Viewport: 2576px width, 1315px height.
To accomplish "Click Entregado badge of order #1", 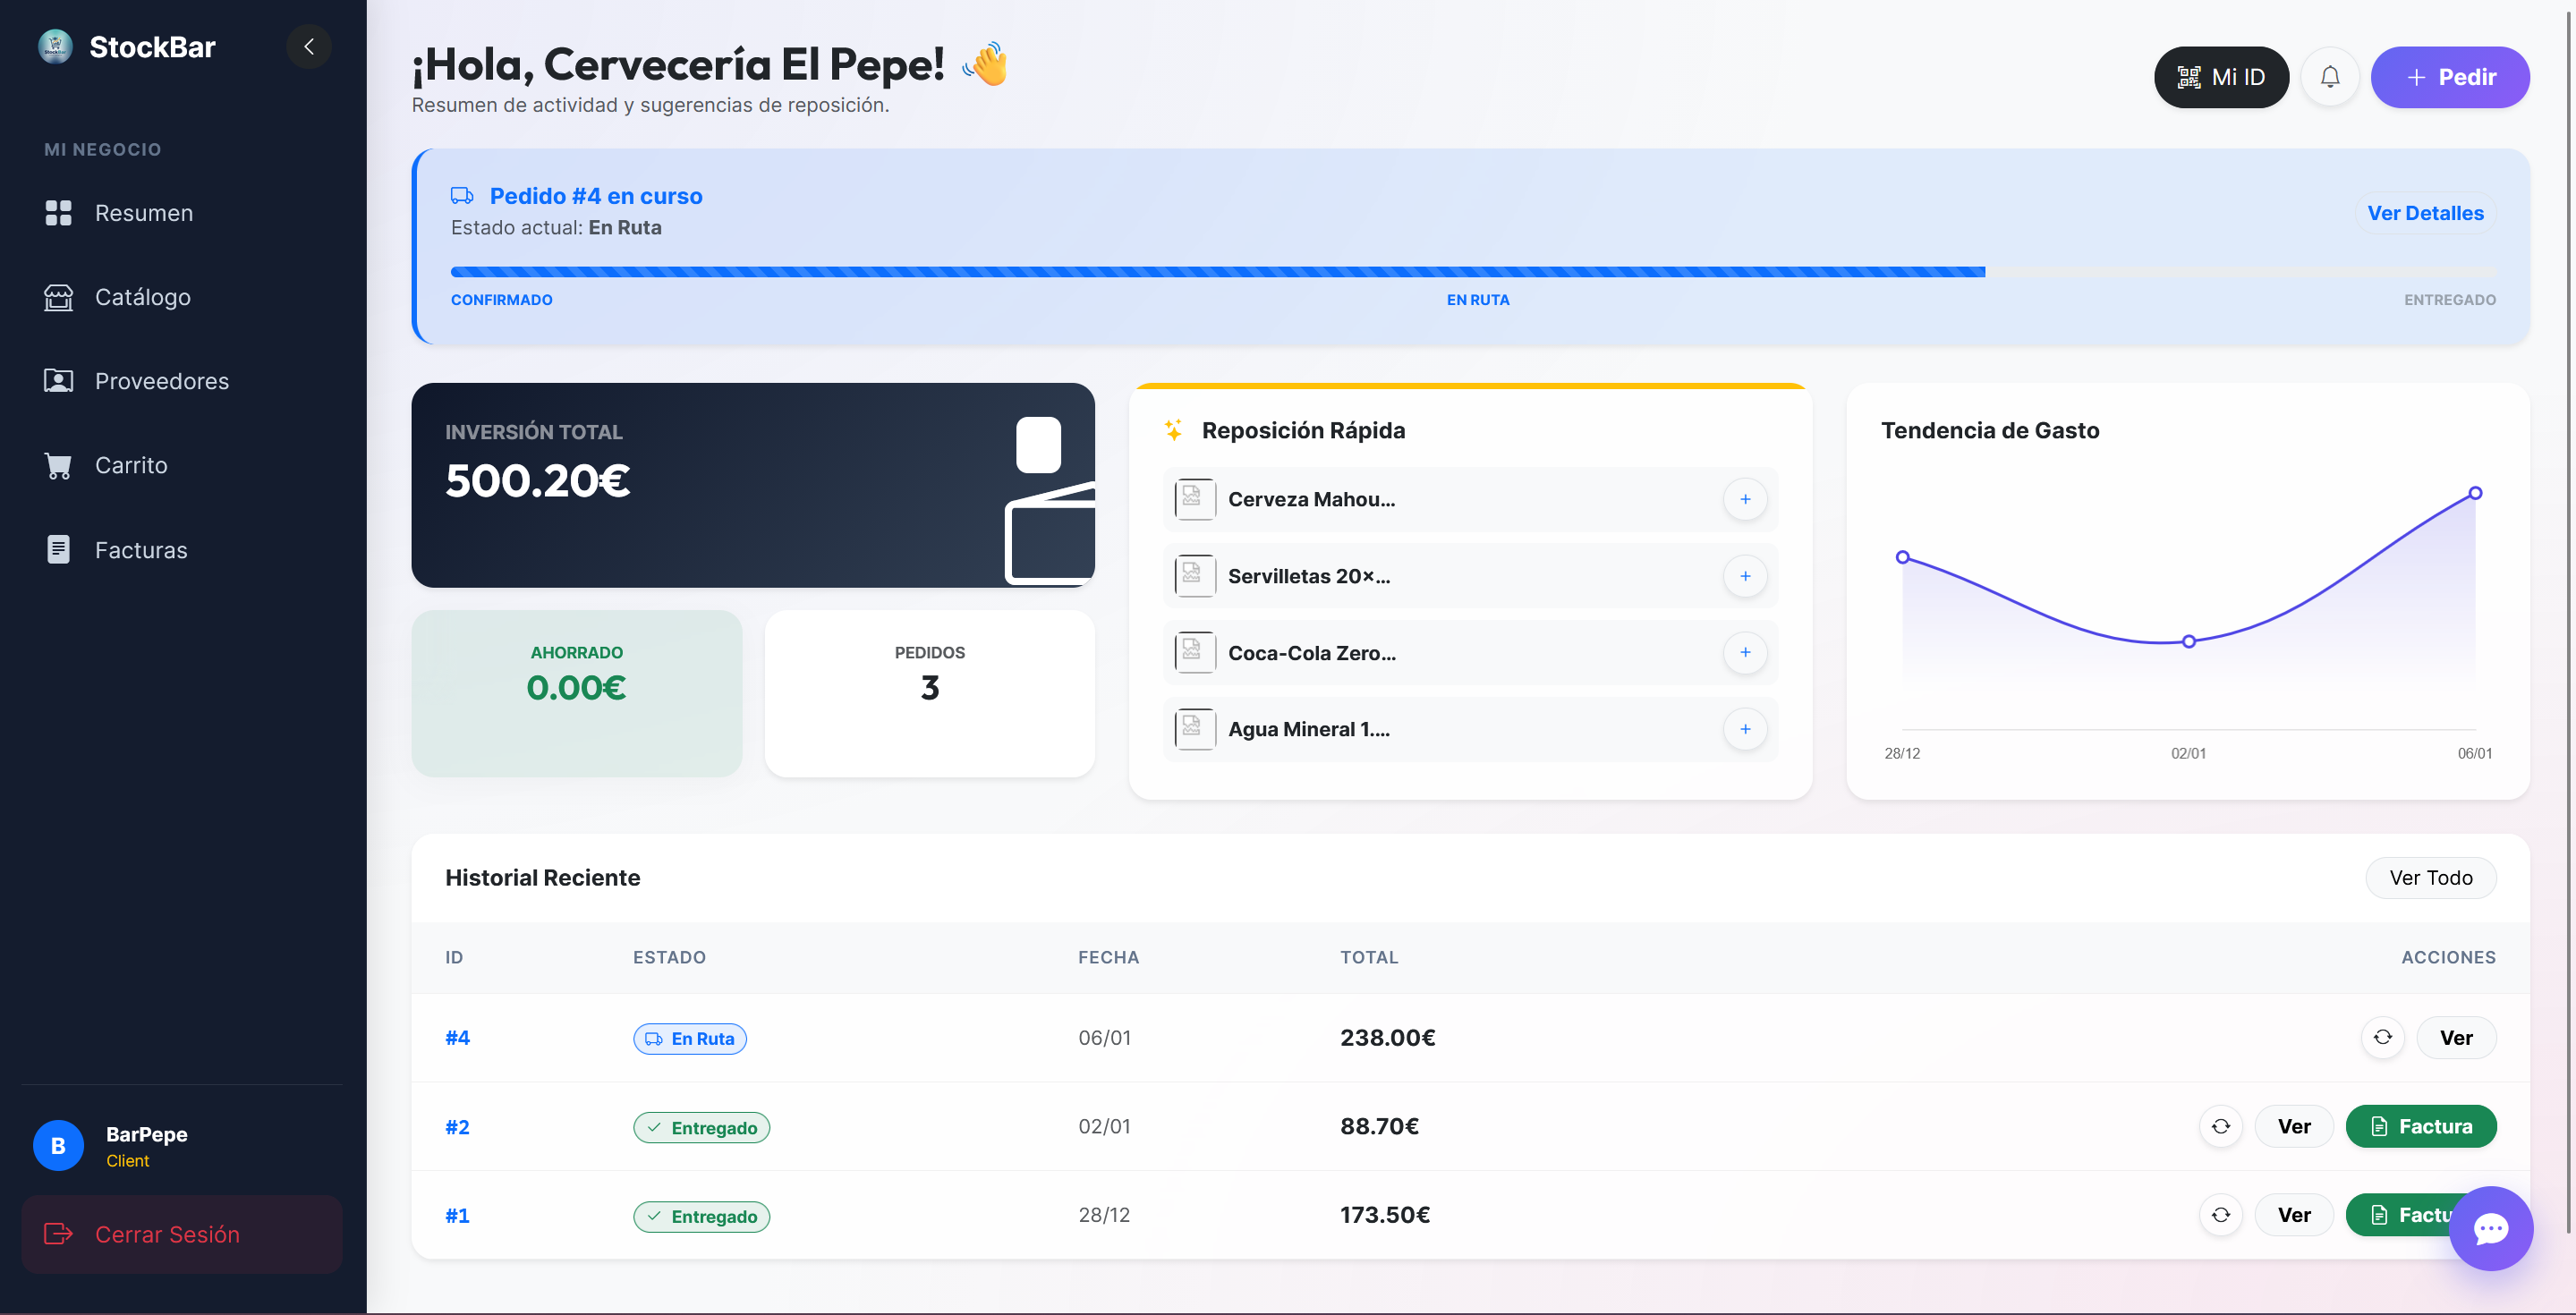I will click(701, 1216).
